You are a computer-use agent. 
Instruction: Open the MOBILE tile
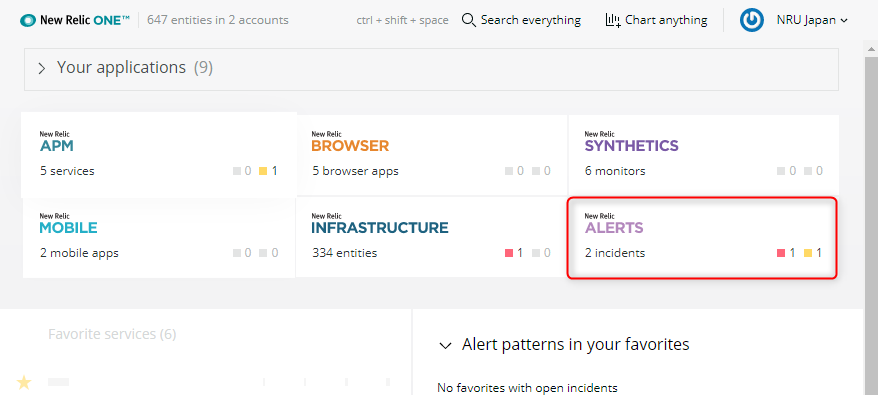[159, 238]
